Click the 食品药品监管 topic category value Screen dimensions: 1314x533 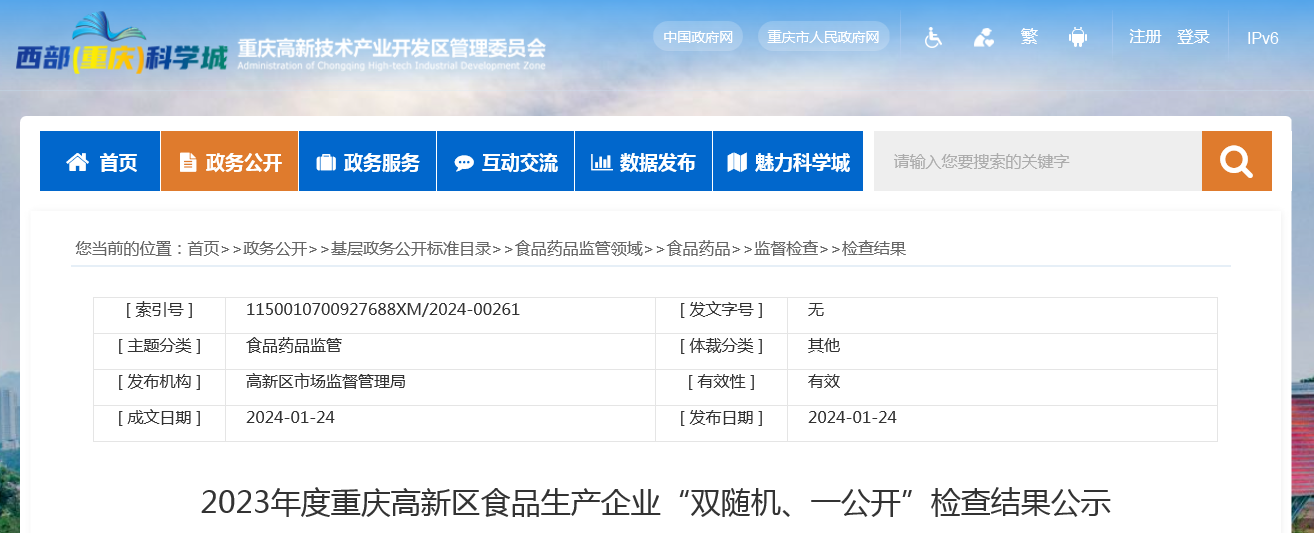[294, 346]
